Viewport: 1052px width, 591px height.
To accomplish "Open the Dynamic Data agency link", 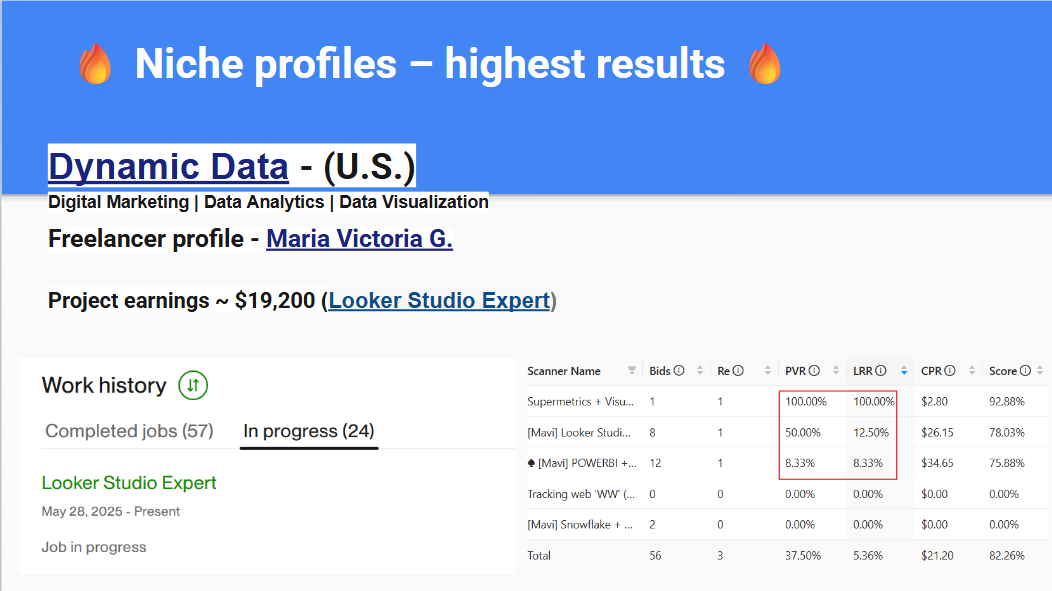I will [168, 166].
